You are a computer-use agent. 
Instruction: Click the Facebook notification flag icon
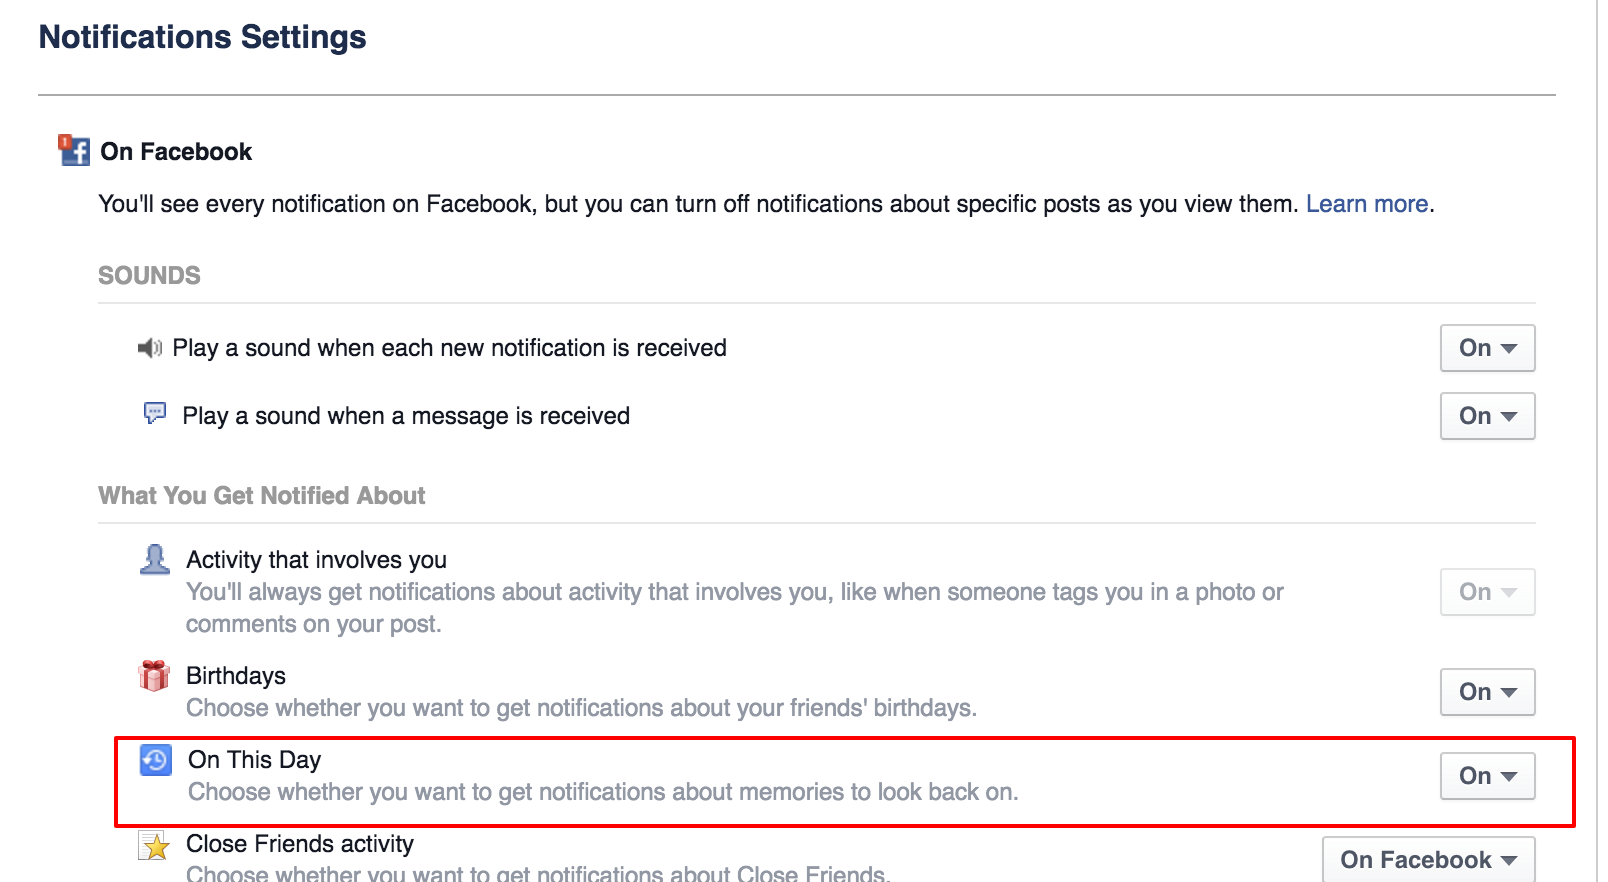point(74,150)
